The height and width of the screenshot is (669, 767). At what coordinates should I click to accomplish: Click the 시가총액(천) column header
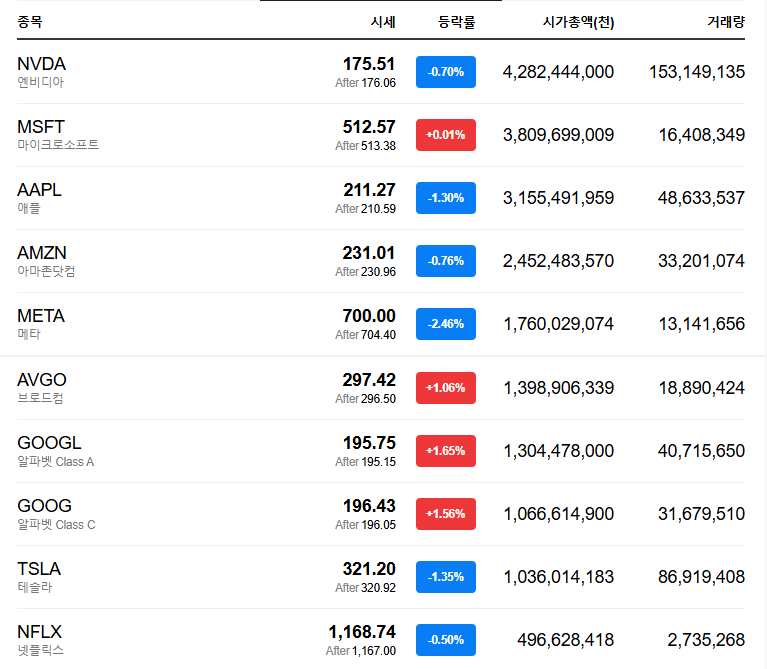tap(579, 22)
